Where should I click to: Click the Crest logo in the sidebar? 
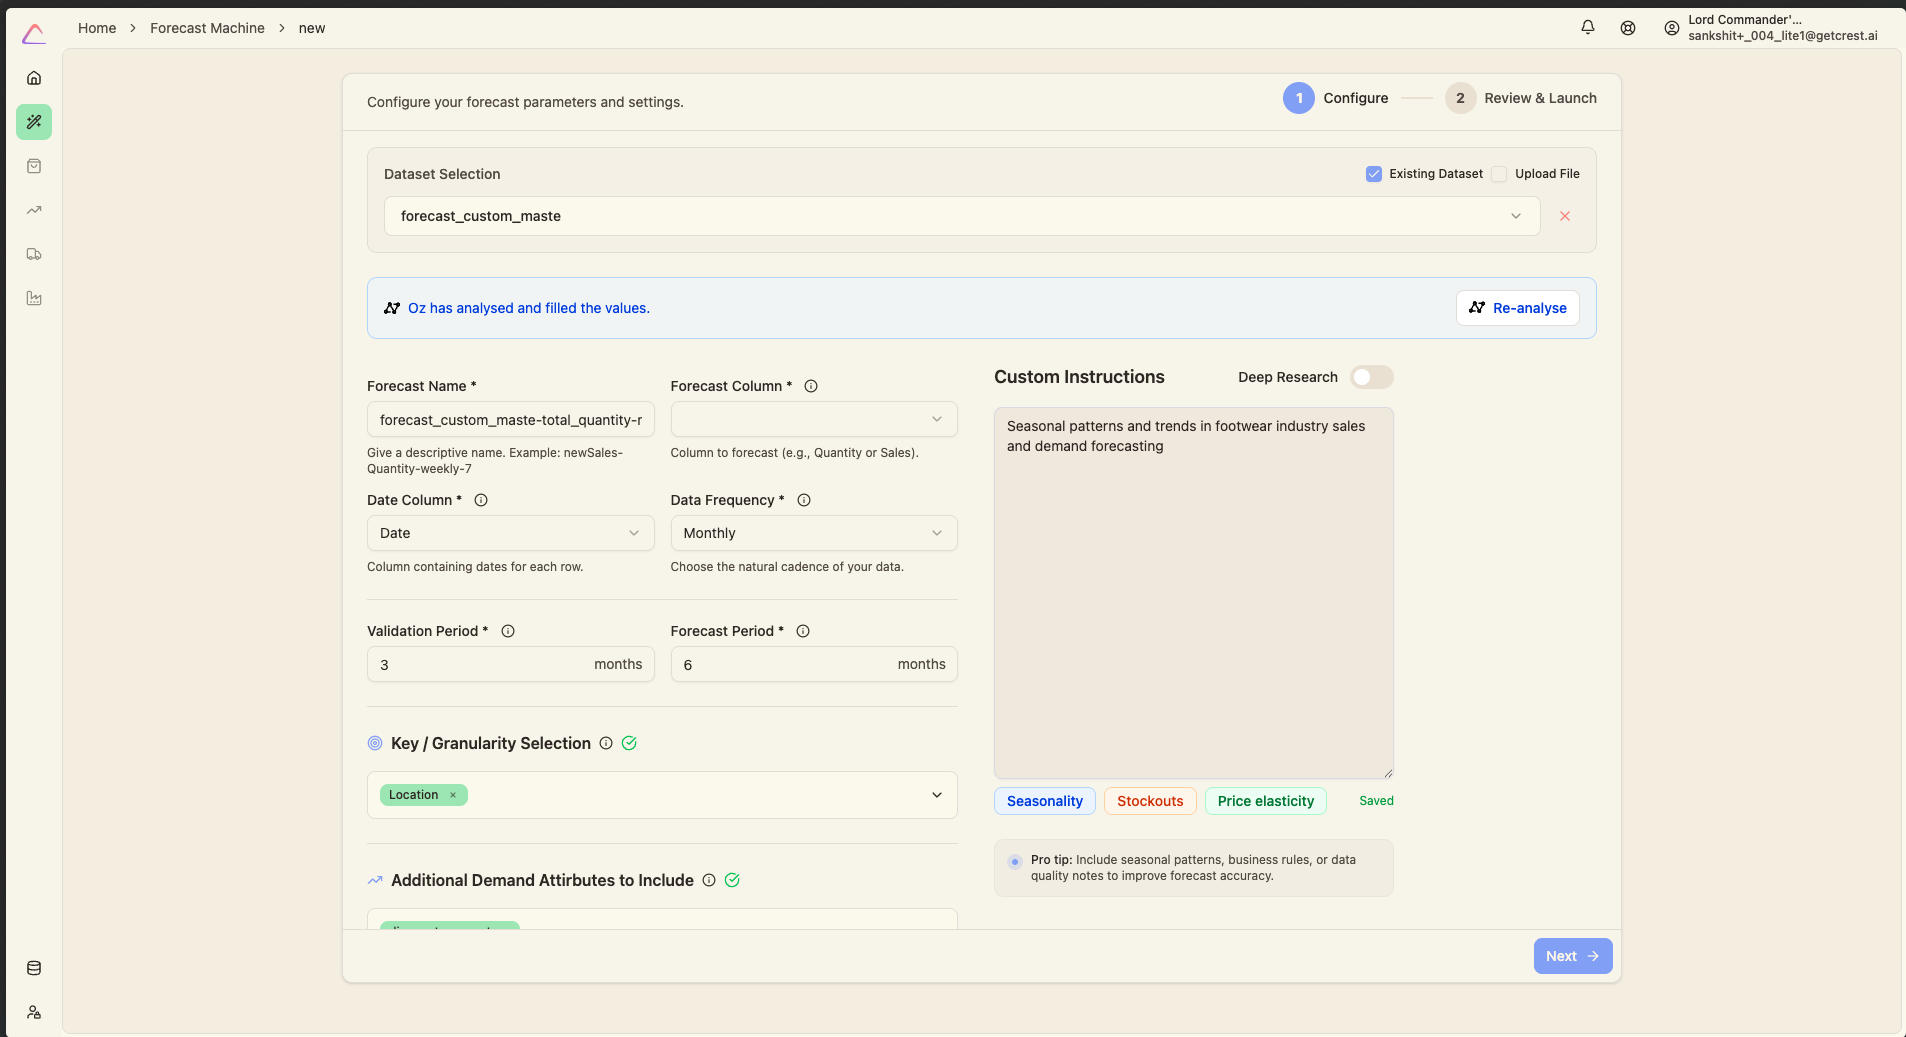point(33,34)
